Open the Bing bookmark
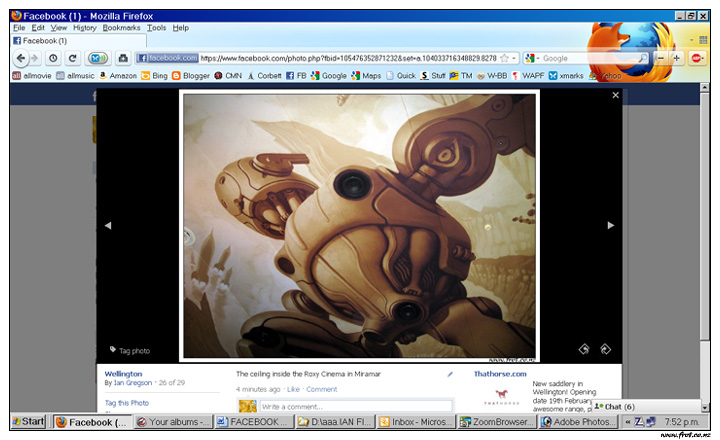720x440 pixels. coord(154,76)
